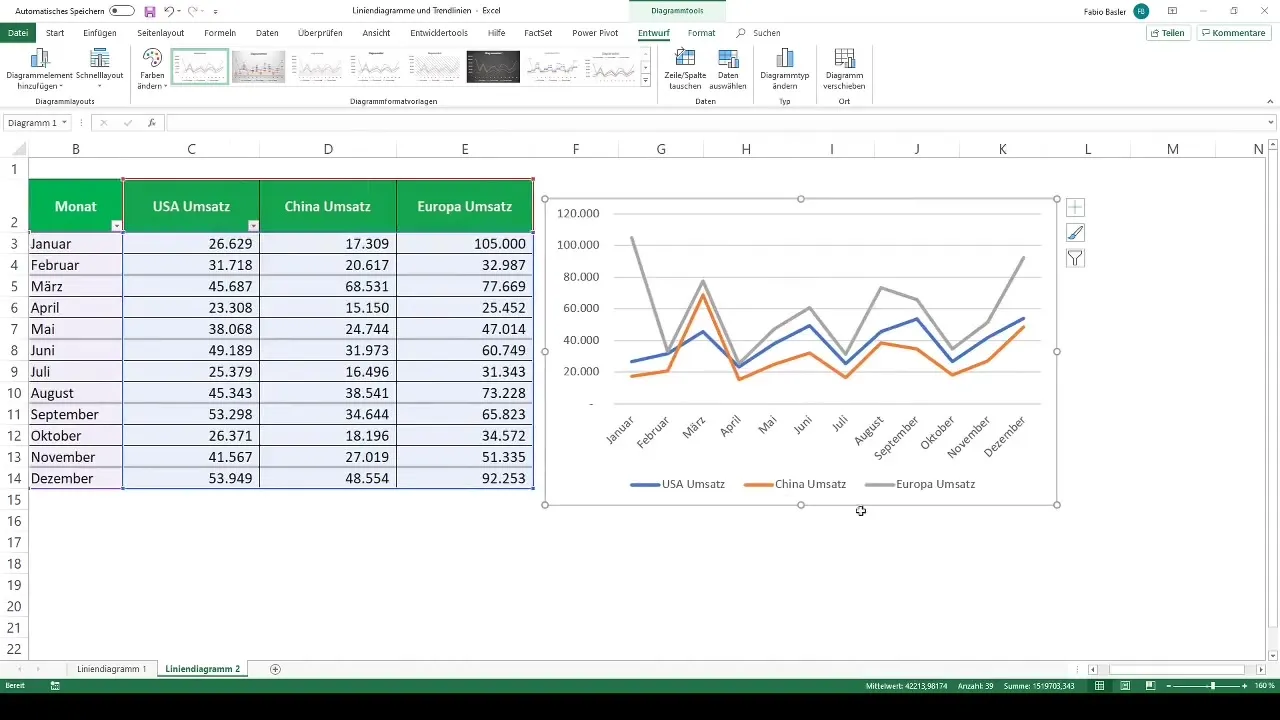Add a new sheet with plus icon
Viewport: 1280px width, 720px height.
(275, 669)
